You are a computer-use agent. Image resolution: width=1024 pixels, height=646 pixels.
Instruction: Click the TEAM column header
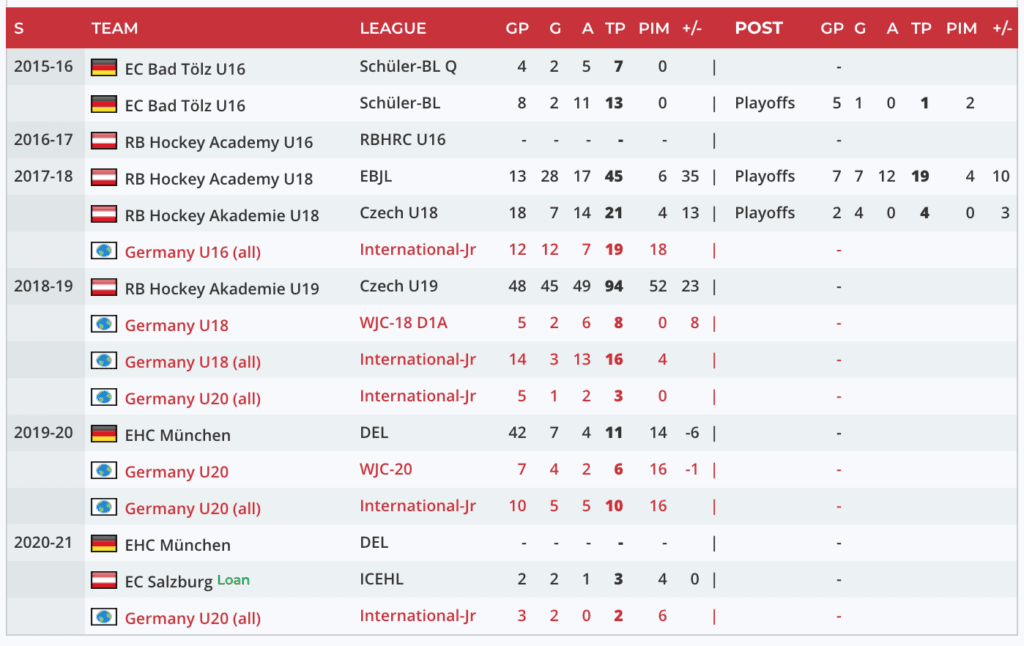pos(114,28)
